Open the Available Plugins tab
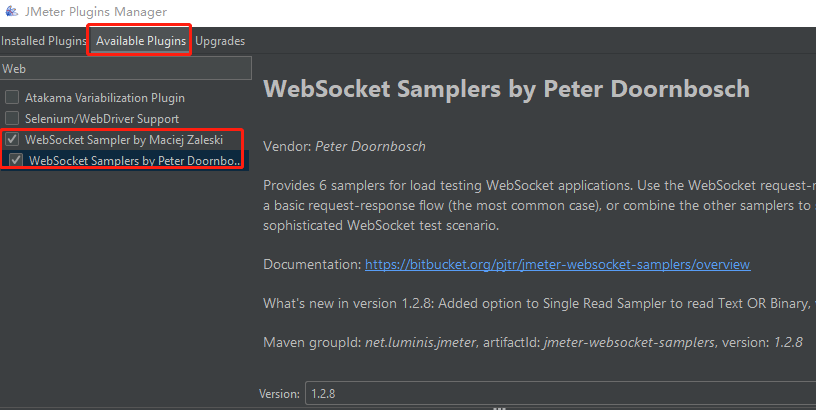 click(x=141, y=41)
